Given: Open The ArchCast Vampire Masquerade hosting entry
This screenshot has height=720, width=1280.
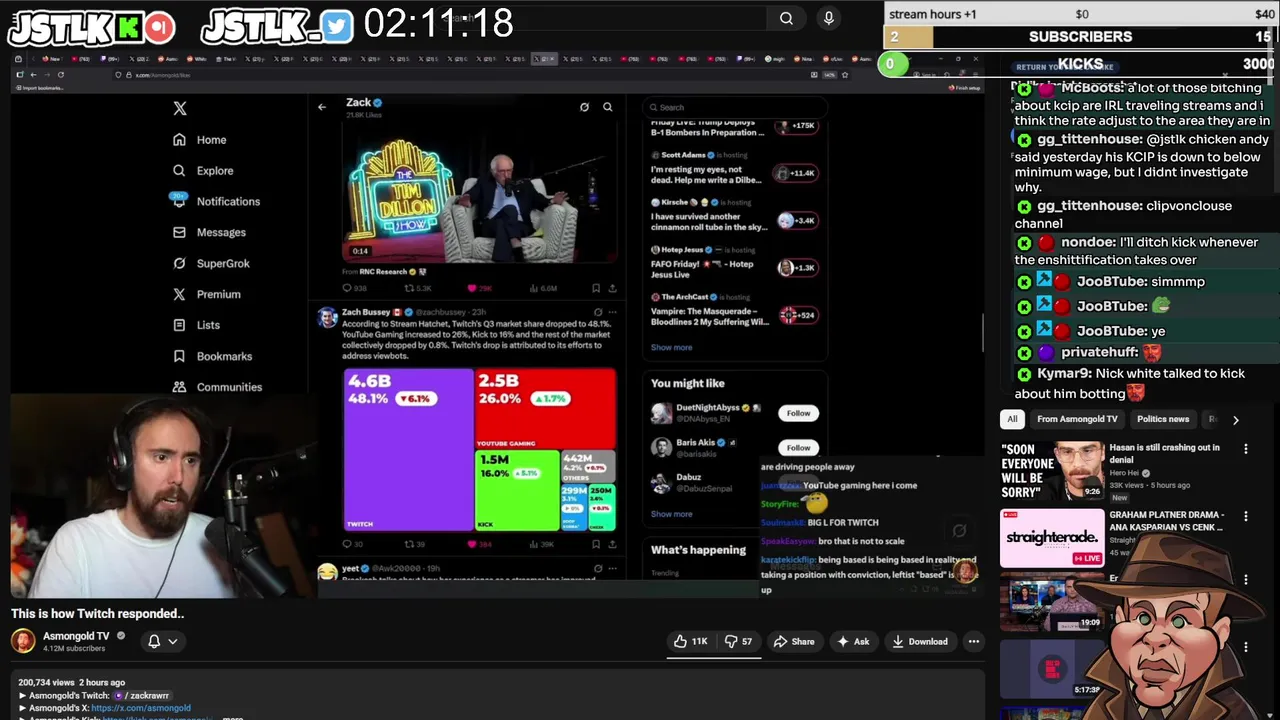Looking at the screenshot, I should click(734, 310).
